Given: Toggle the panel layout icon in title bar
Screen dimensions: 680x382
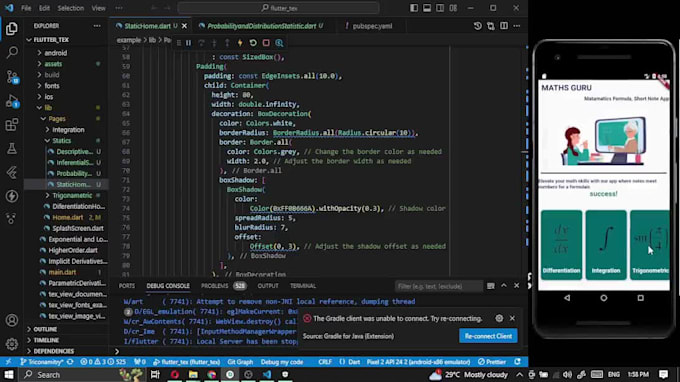Looking at the screenshot, I should [427, 8].
